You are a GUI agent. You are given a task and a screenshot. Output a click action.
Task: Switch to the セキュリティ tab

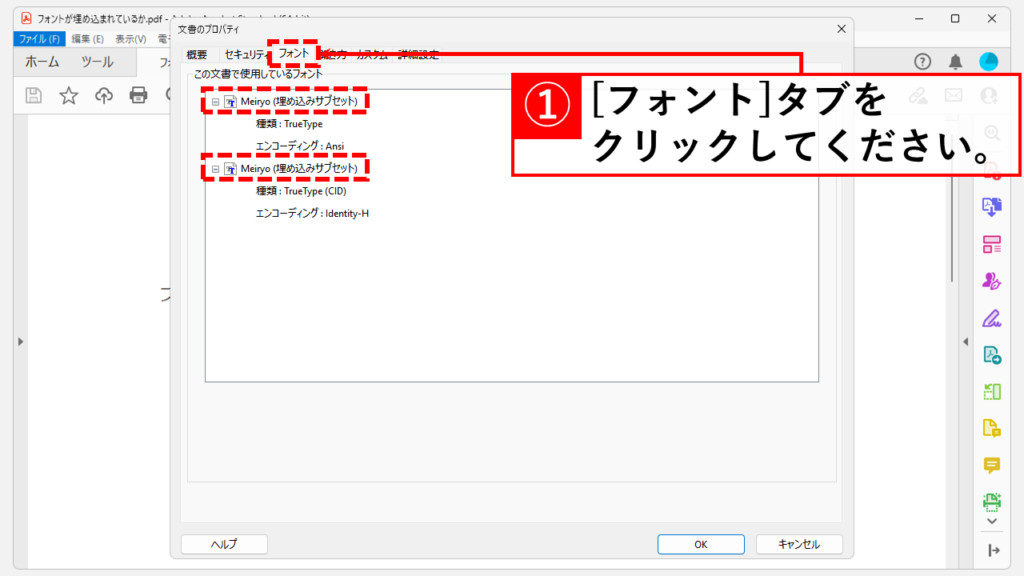(x=245, y=55)
